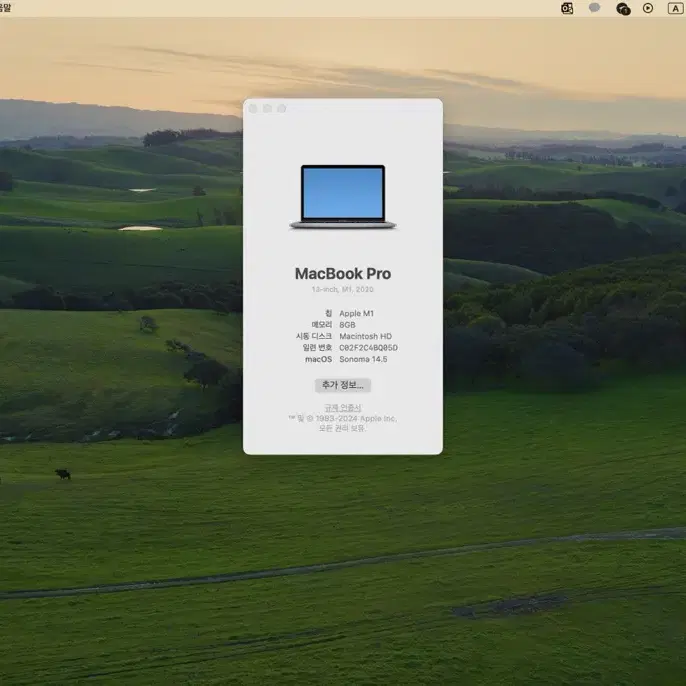This screenshot has width=686, height=686.
Task: Click the 'Sonoma 14.5' version text
Action: tap(363, 359)
